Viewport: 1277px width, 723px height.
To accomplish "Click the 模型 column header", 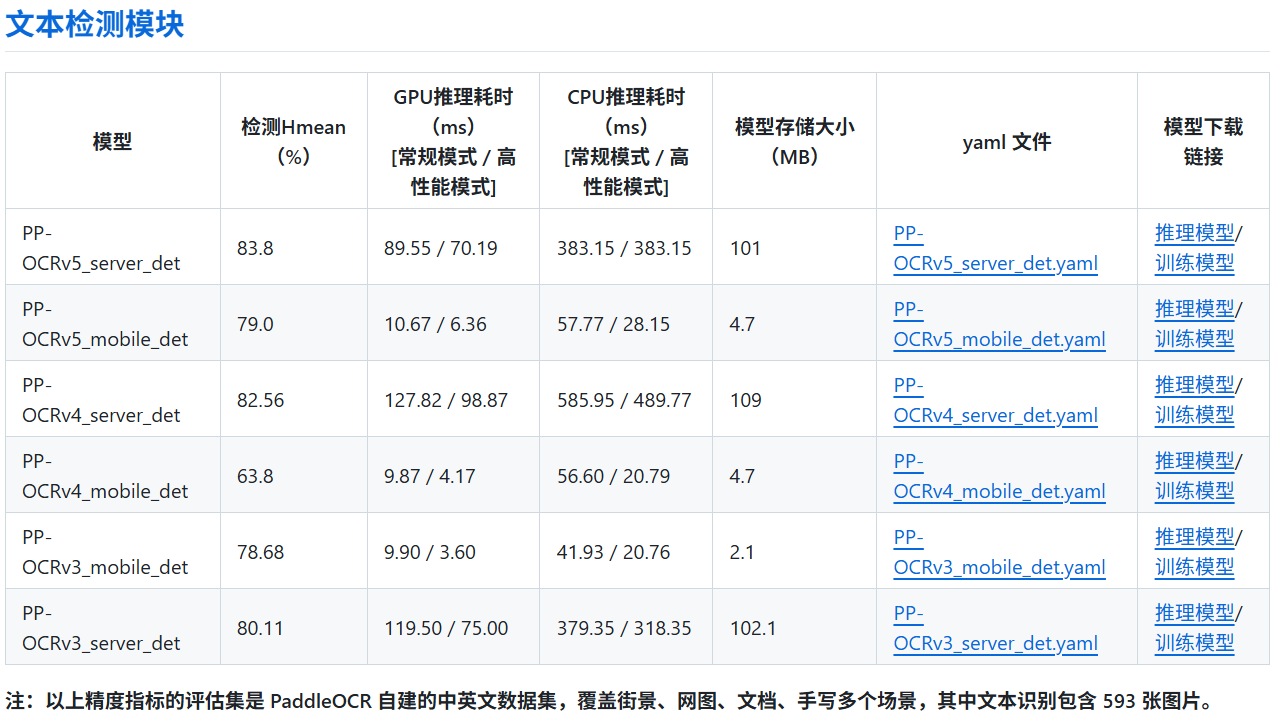I will (x=112, y=142).
